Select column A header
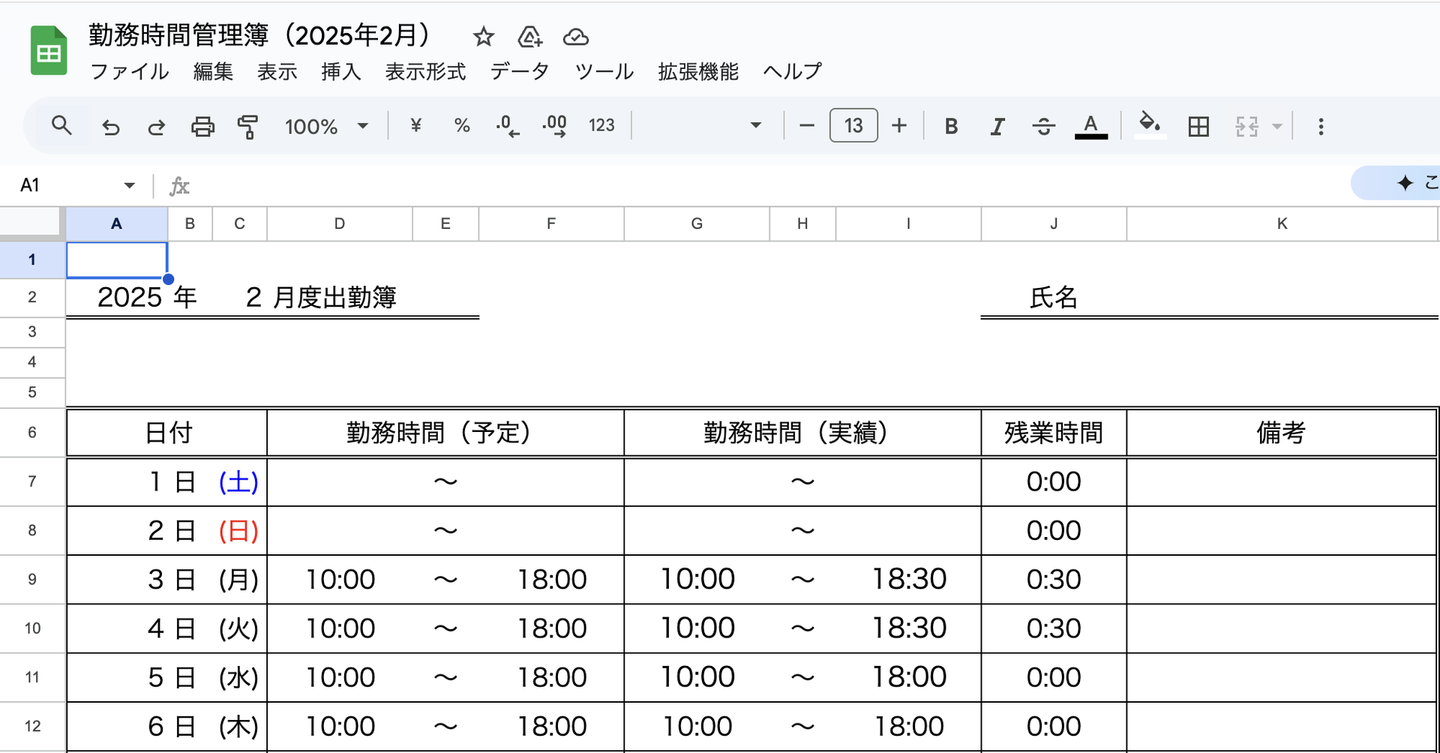 117,224
